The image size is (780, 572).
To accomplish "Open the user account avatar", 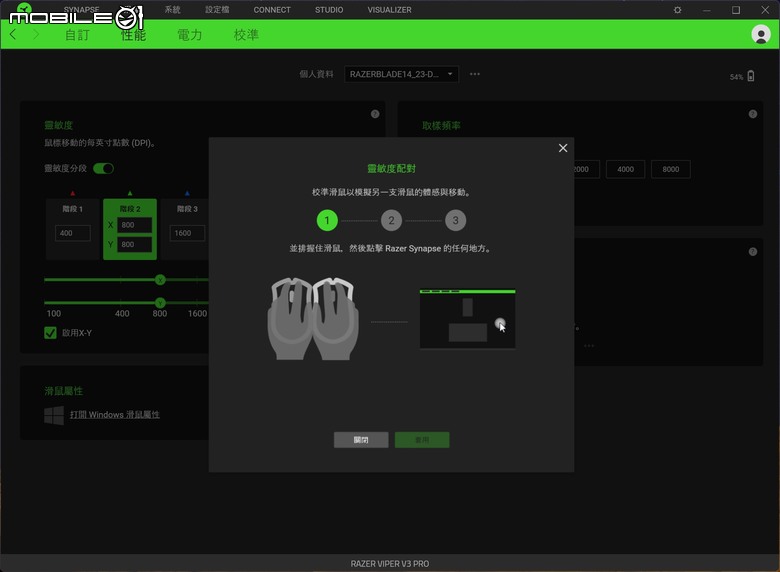I will 761,34.
